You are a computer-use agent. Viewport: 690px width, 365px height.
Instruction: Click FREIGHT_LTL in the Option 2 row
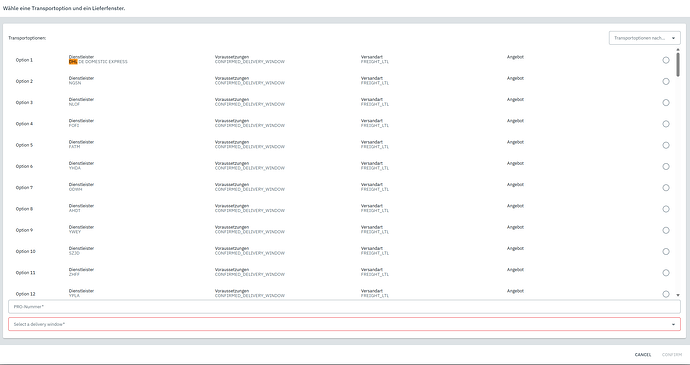coord(375,83)
